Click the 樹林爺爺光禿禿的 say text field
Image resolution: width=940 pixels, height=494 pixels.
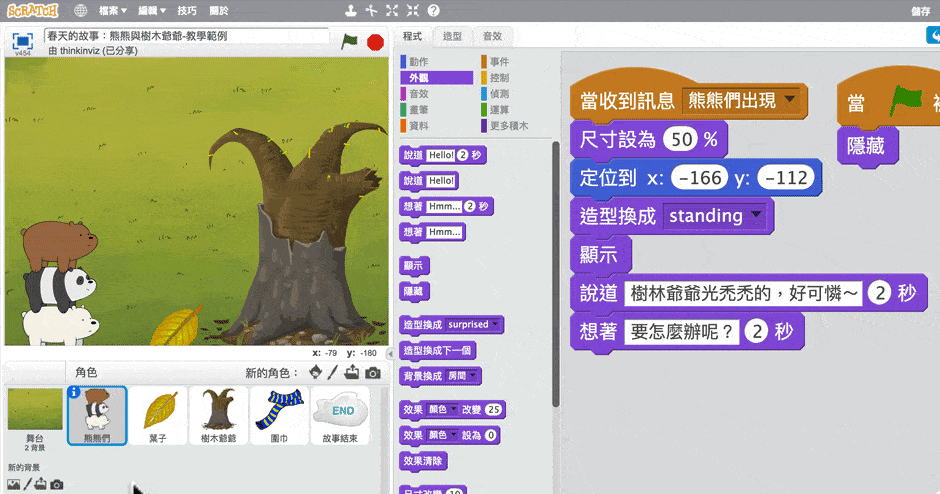tap(743, 294)
